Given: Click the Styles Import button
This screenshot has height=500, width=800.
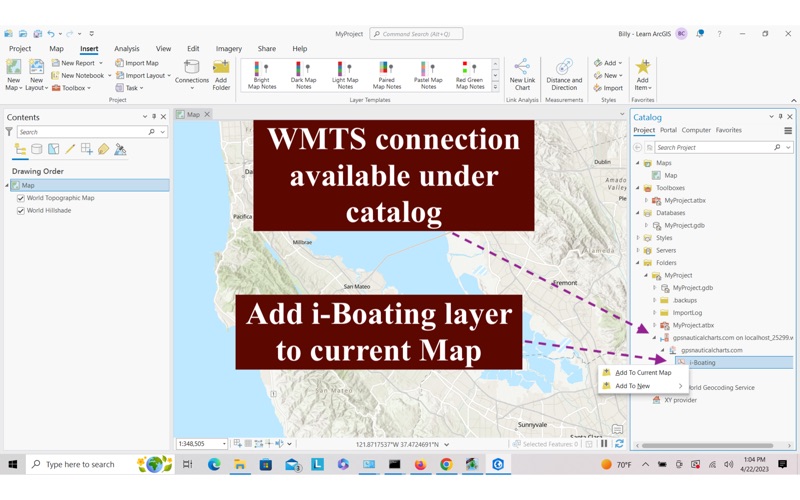Looking at the screenshot, I should [x=608, y=88].
